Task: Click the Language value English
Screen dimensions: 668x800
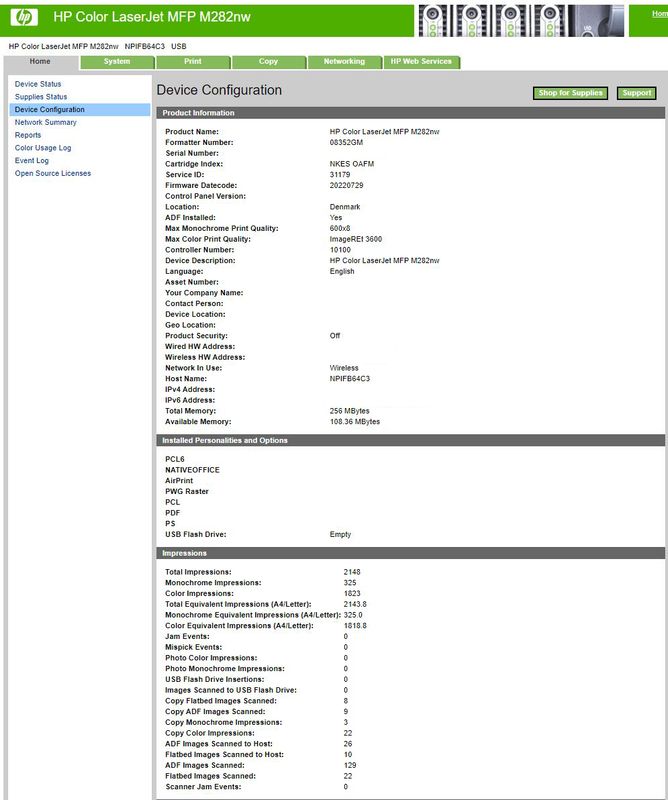Action: pos(342,271)
